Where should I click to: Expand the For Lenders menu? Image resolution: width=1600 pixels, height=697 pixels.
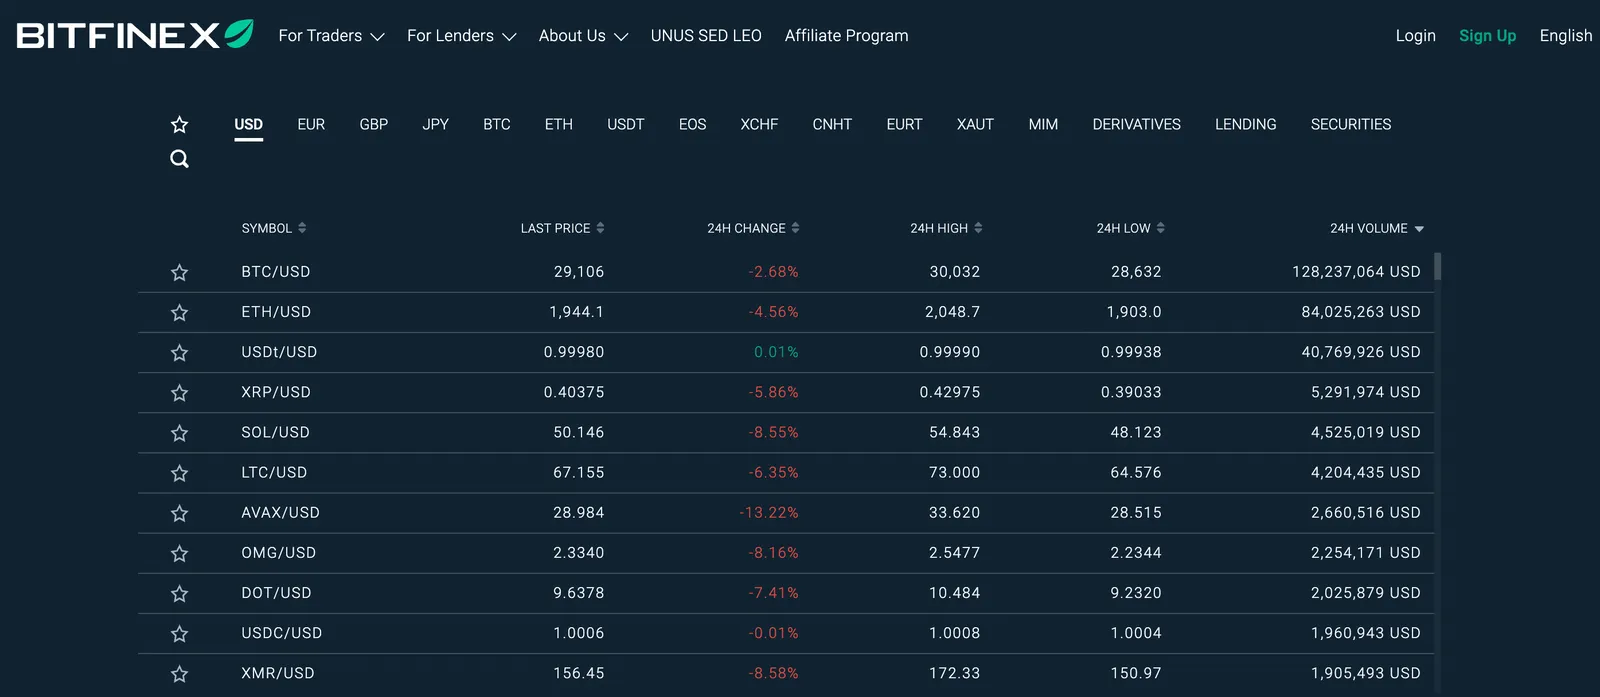461,36
